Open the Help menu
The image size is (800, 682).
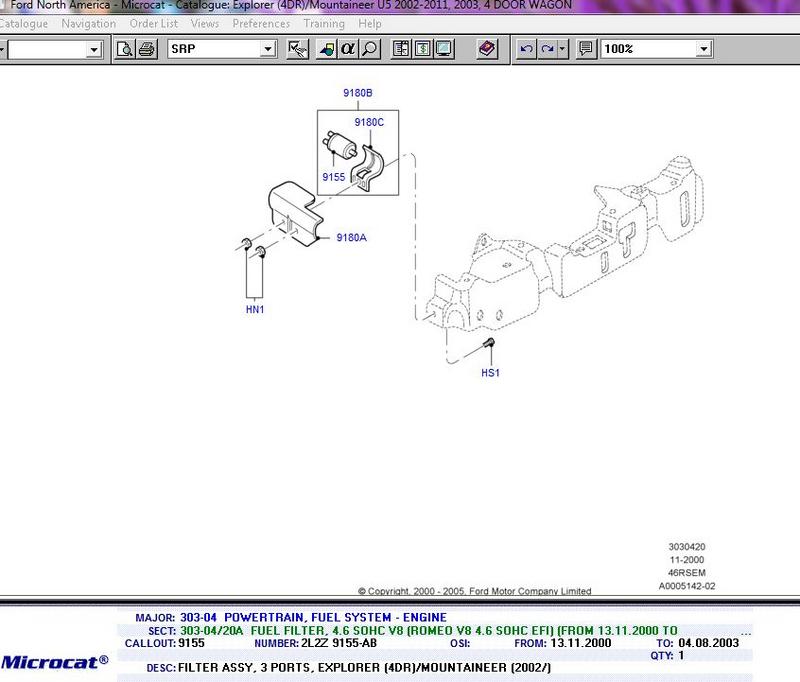(x=370, y=23)
